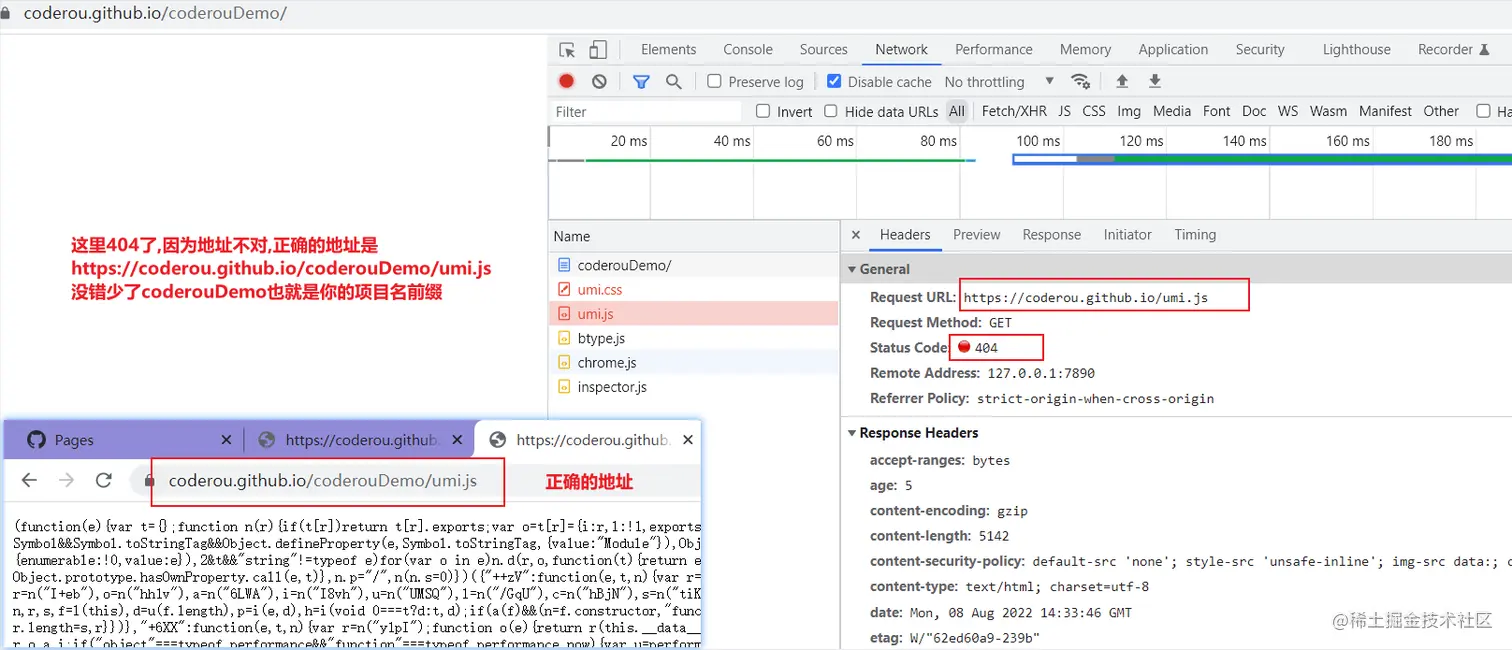Filter requests by Doc type
Viewport: 1512px width, 650px height.
click(1254, 111)
